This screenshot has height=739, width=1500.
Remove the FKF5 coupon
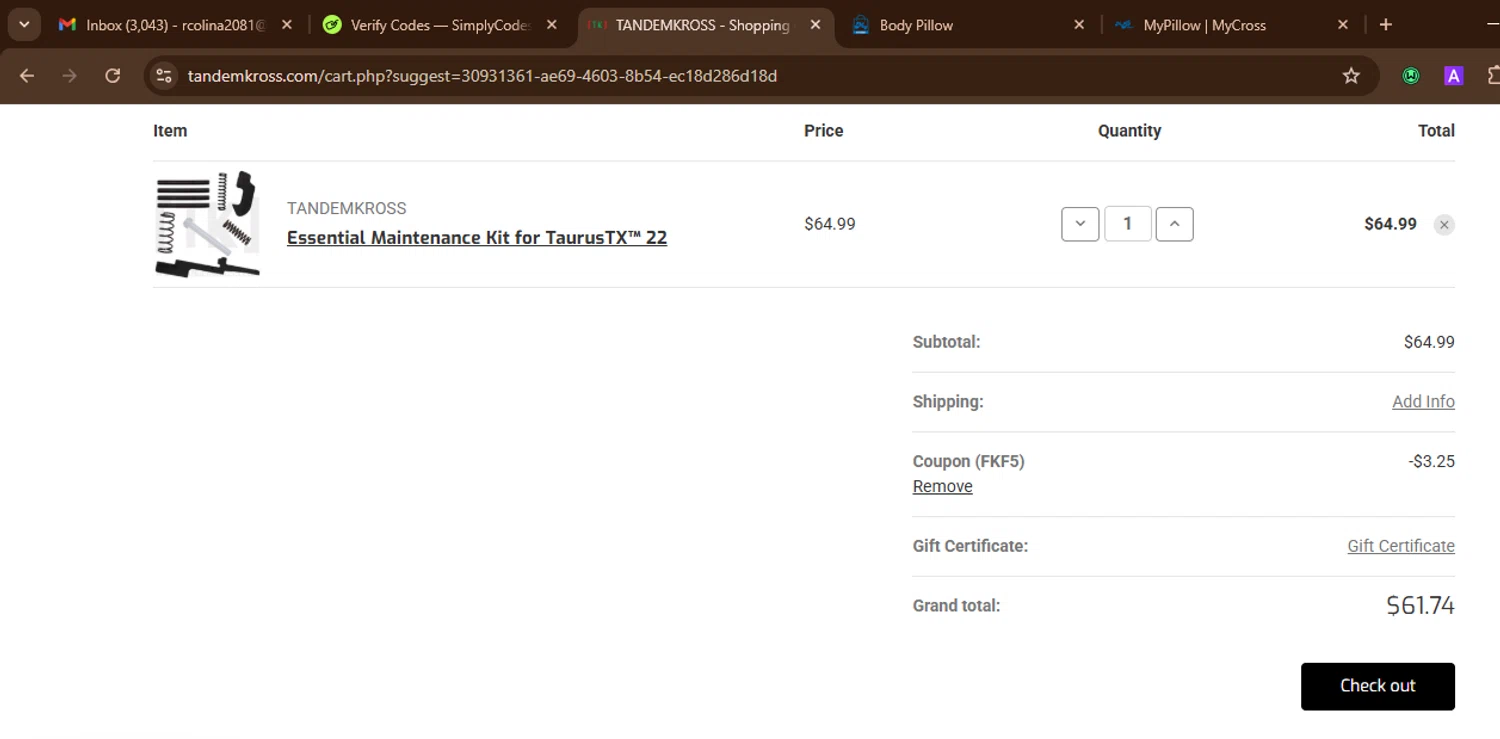pyautogui.click(x=943, y=487)
